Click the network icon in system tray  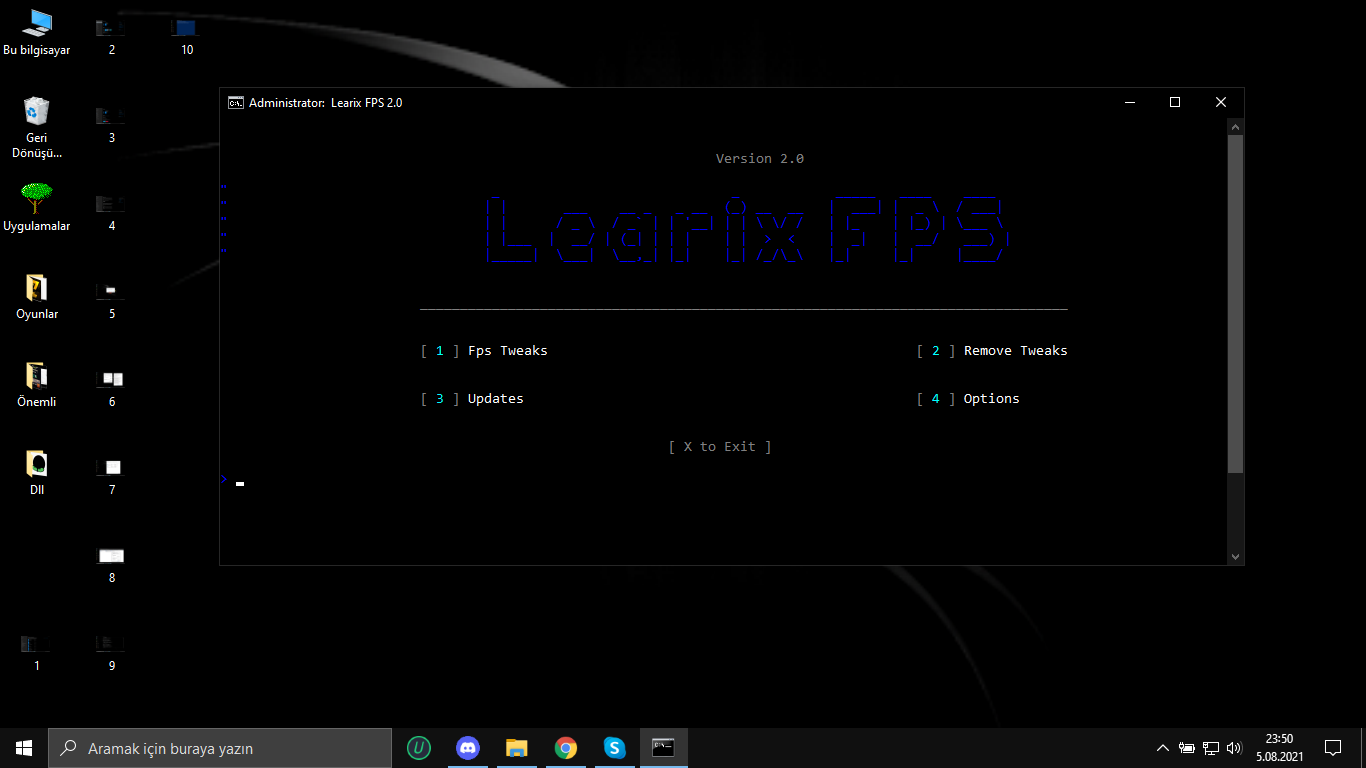tap(1211, 748)
